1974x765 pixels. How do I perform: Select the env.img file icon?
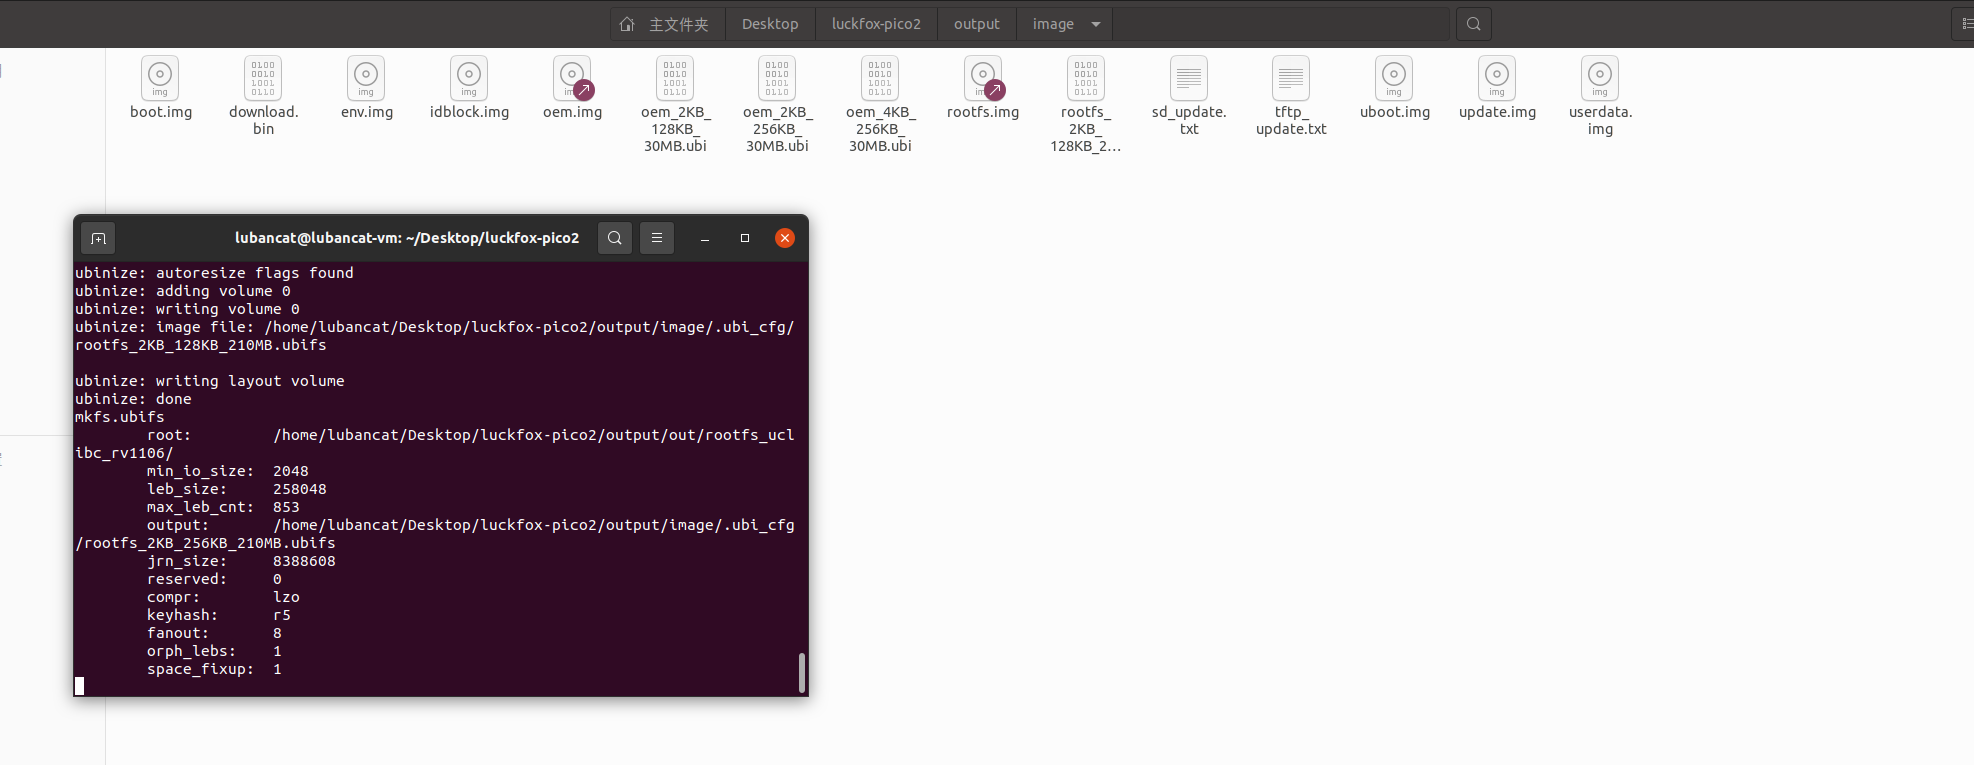pos(366,77)
